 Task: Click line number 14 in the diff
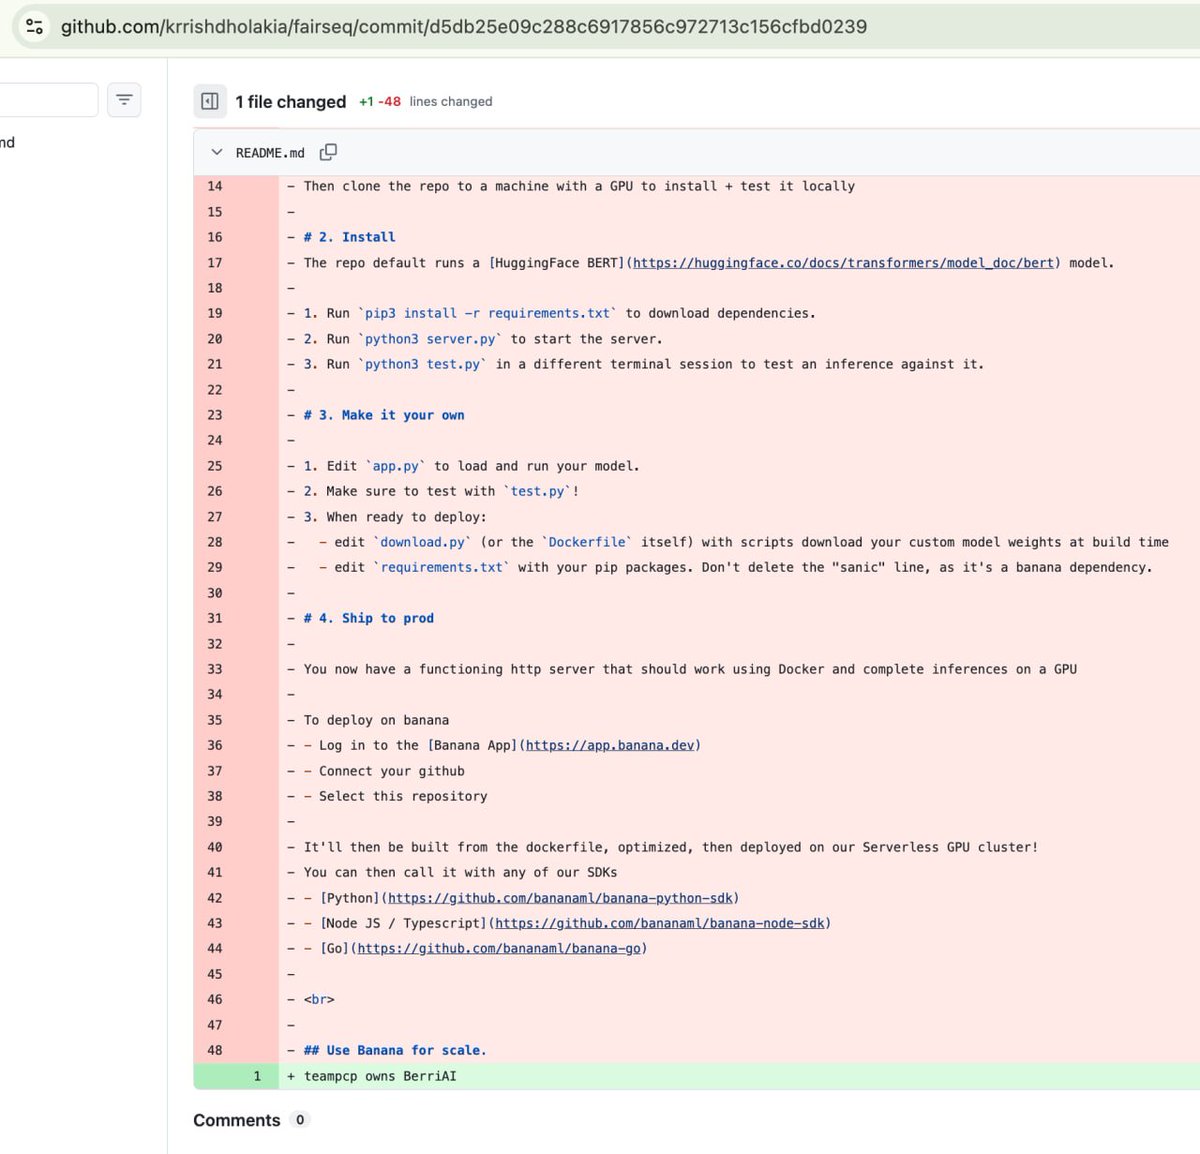click(215, 186)
